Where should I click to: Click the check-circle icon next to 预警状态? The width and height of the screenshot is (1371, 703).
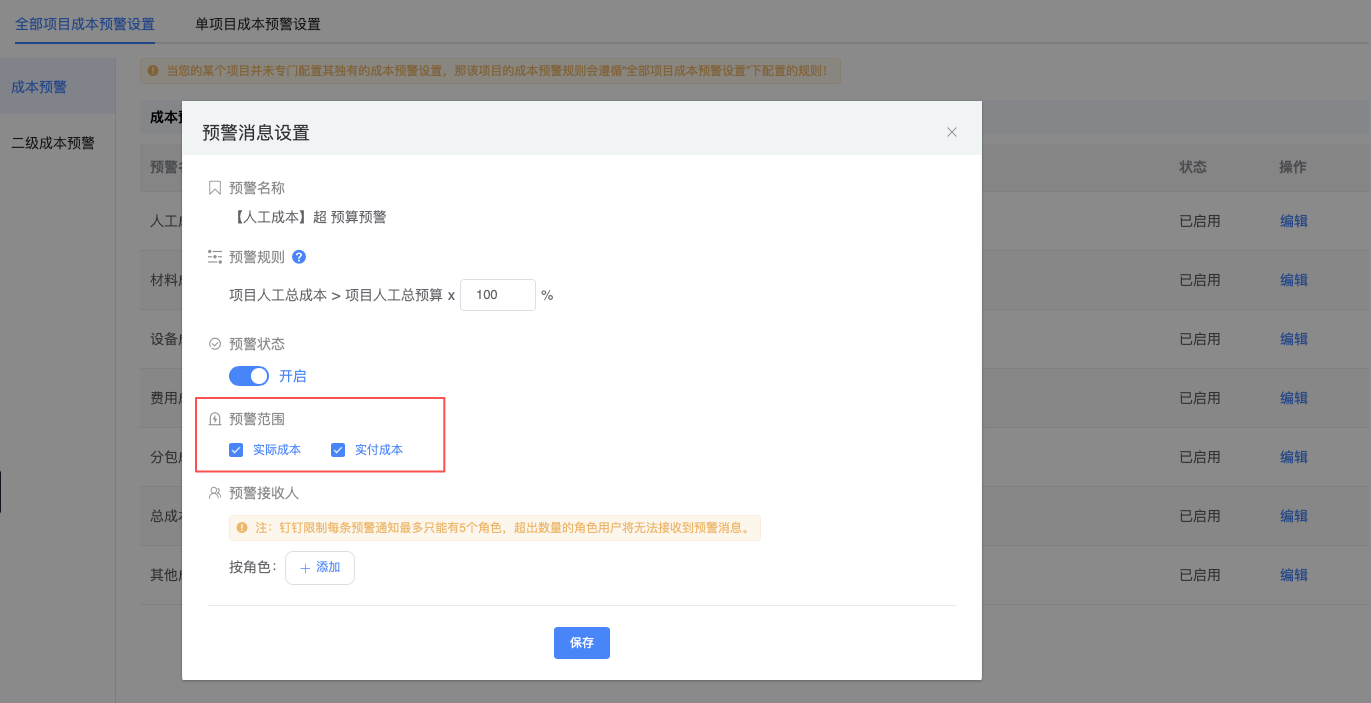pos(214,344)
